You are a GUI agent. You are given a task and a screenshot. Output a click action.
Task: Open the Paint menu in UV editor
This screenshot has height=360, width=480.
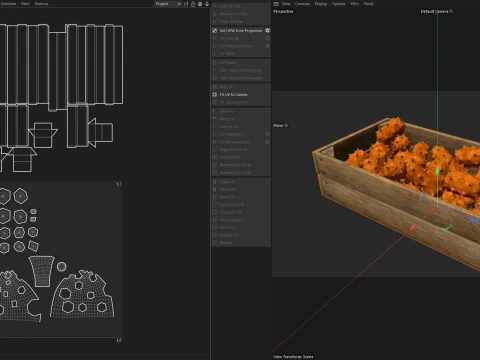25,4
